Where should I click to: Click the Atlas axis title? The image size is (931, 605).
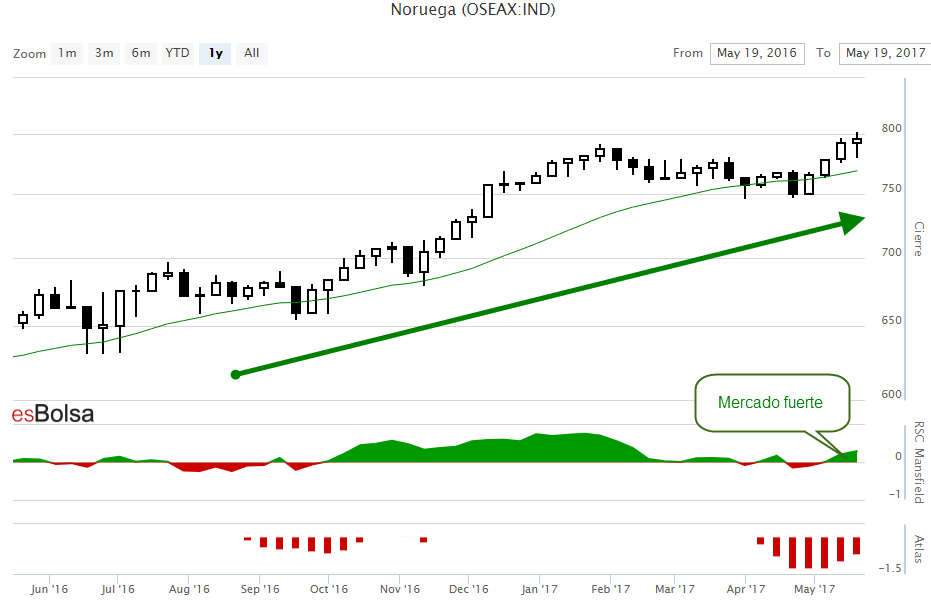pyautogui.click(x=919, y=549)
